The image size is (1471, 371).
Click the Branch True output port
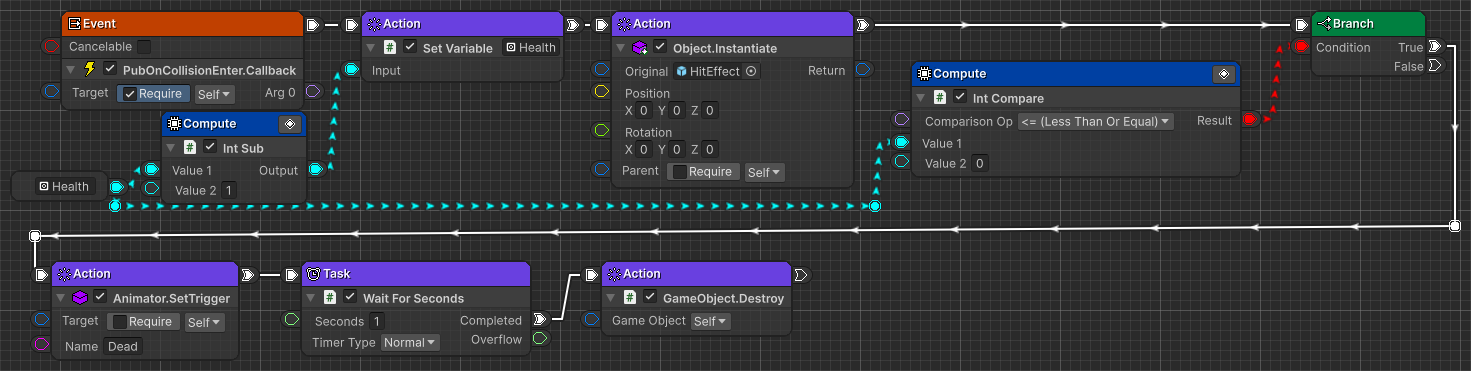[x=1435, y=47]
